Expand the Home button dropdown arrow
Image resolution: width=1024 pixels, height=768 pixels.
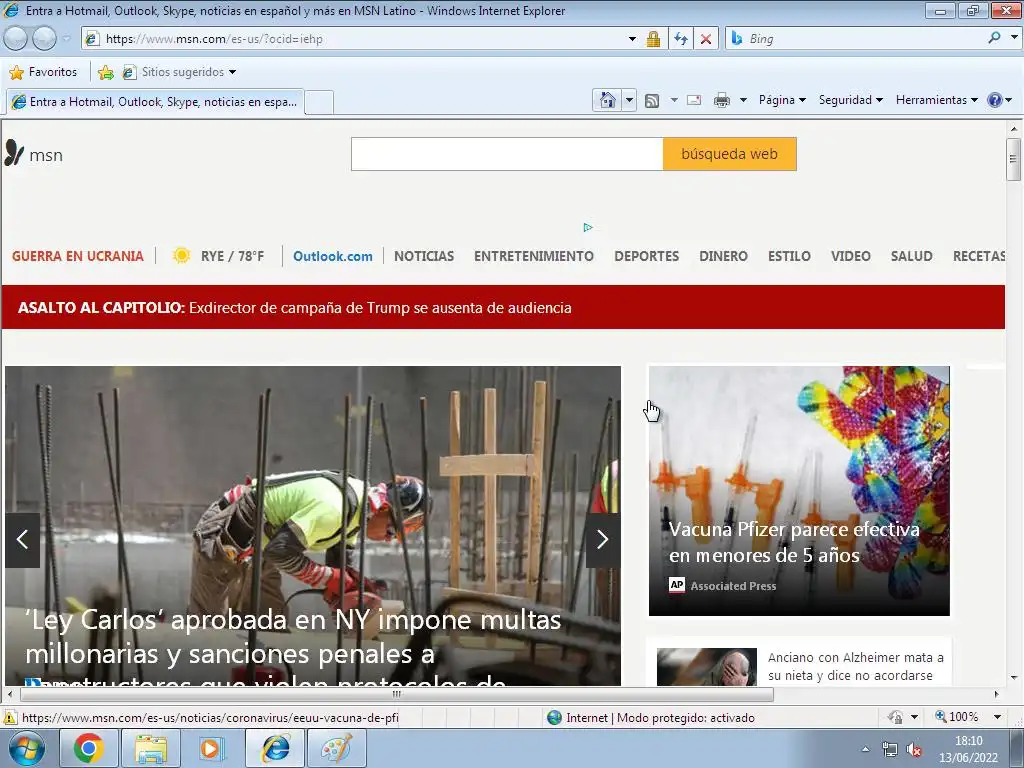[629, 100]
